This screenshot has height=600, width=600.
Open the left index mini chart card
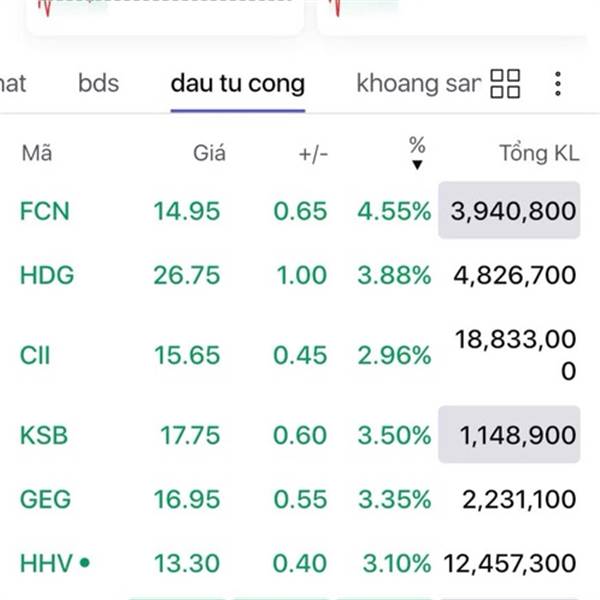coord(166,15)
